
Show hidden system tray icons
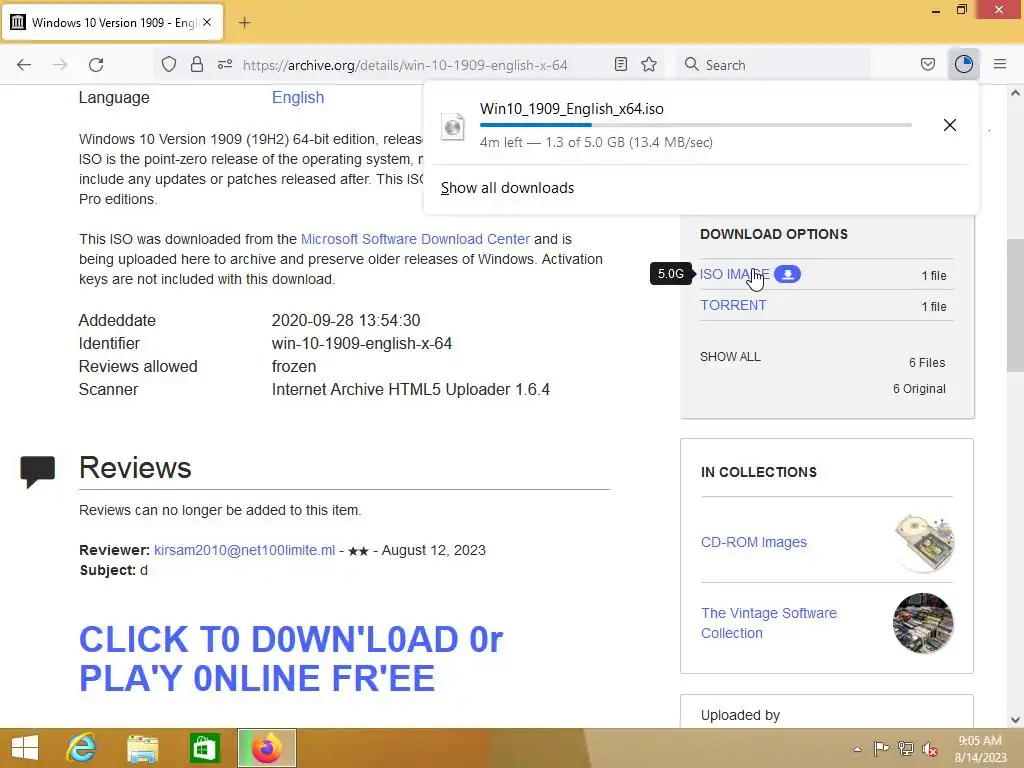[857, 748]
